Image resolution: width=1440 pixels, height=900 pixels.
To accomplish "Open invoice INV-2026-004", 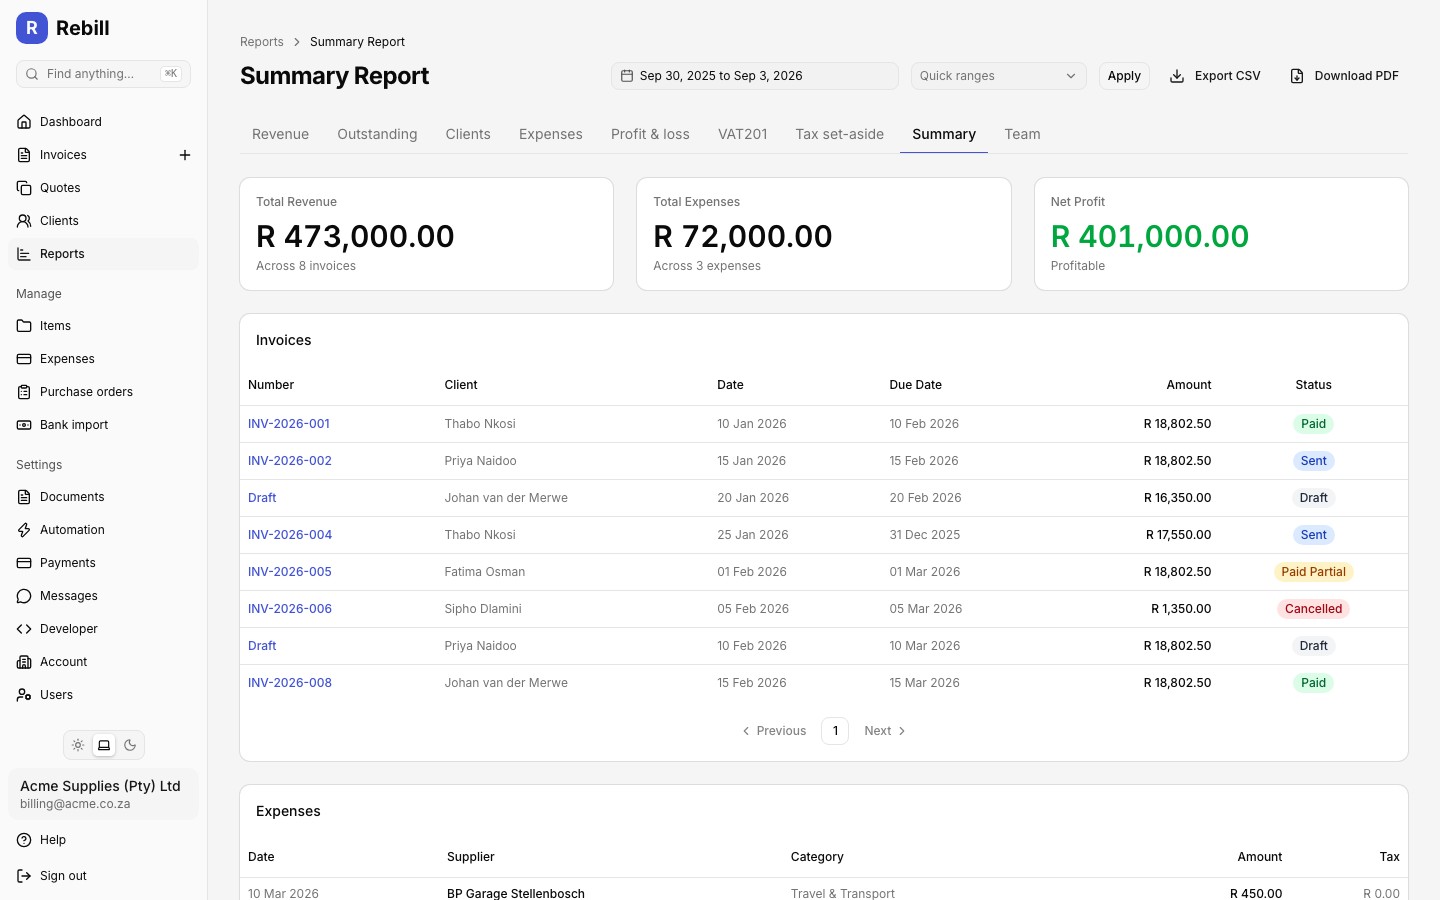I will (x=290, y=535).
